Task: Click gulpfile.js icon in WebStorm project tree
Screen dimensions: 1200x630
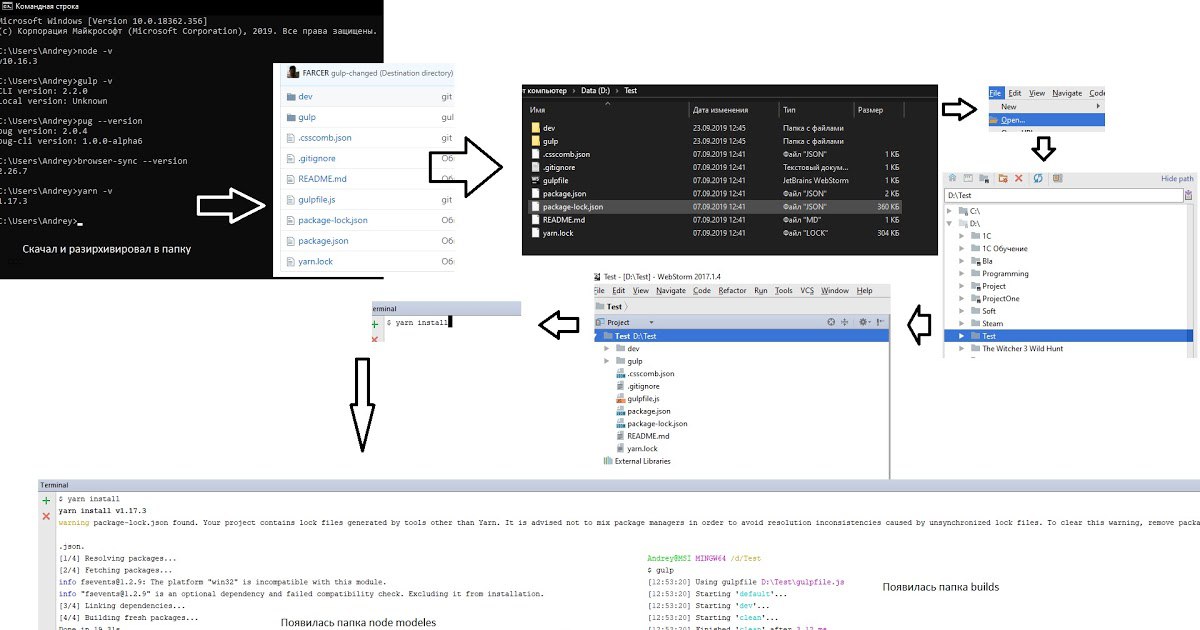Action: (x=621, y=398)
